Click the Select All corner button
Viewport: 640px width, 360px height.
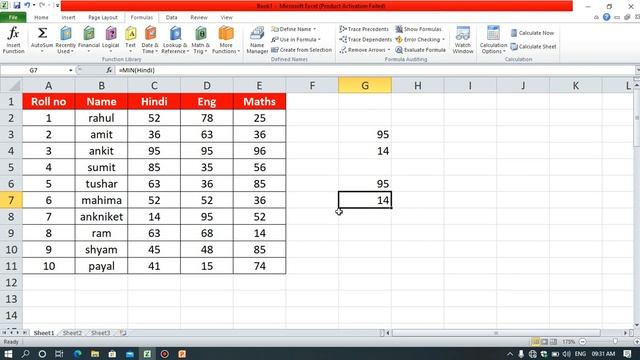point(11,86)
